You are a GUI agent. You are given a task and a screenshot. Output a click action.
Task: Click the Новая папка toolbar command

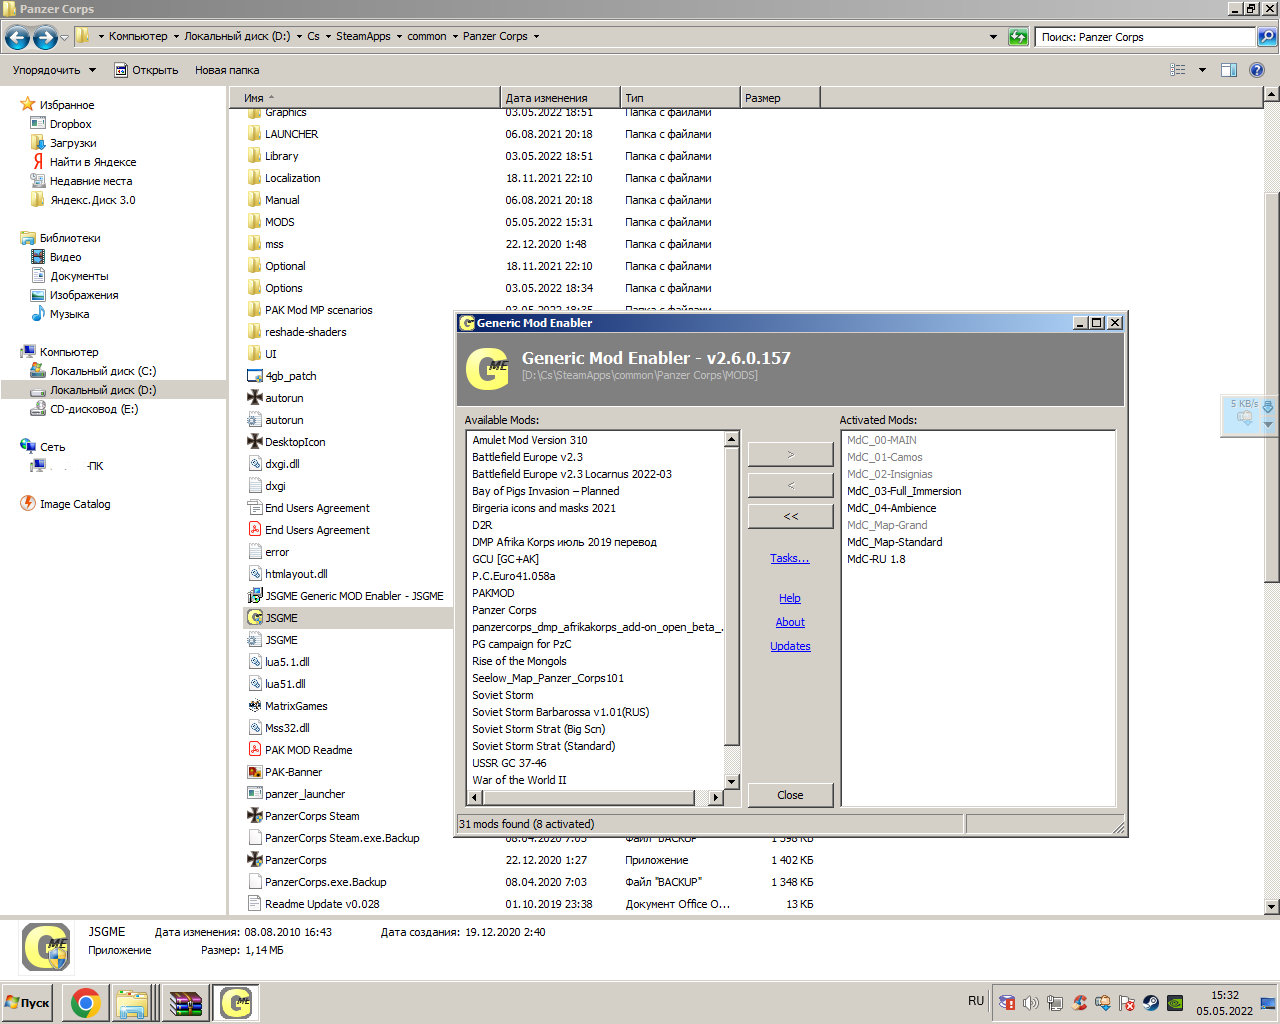pyautogui.click(x=227, y=70)
